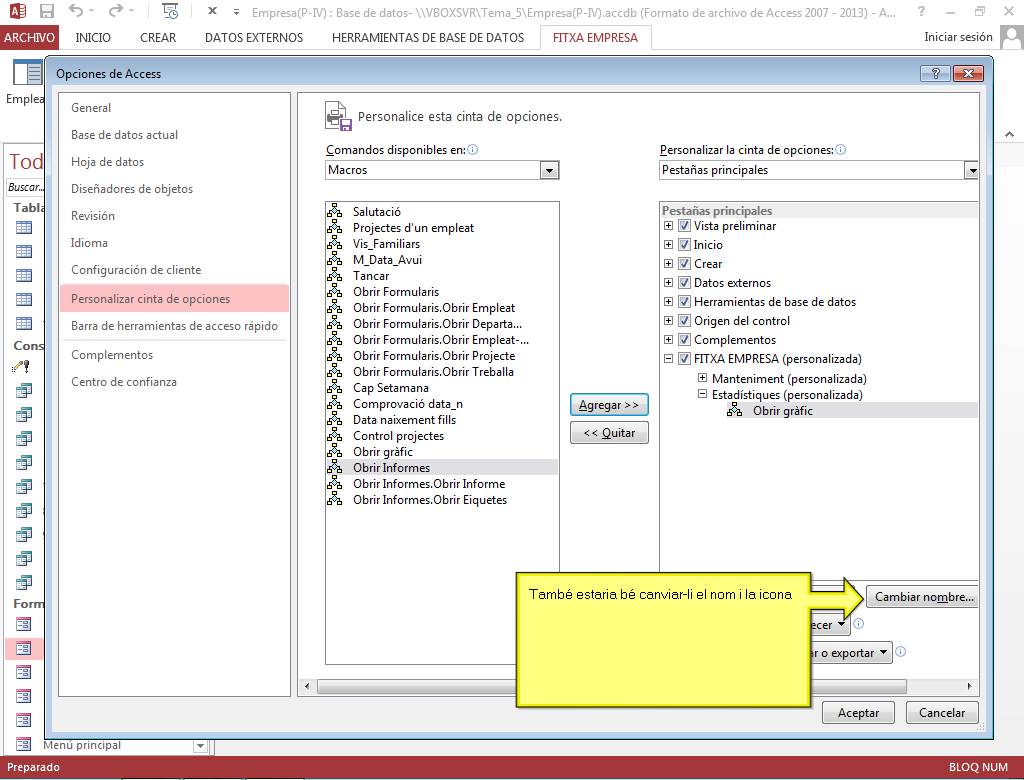Open the ARCHIVO tab
The image size is (1024, 780).
(x=29, y=37)
